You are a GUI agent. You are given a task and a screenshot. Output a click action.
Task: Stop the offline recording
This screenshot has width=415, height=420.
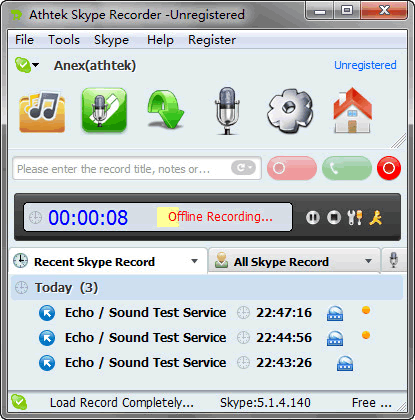pos(334,218)
